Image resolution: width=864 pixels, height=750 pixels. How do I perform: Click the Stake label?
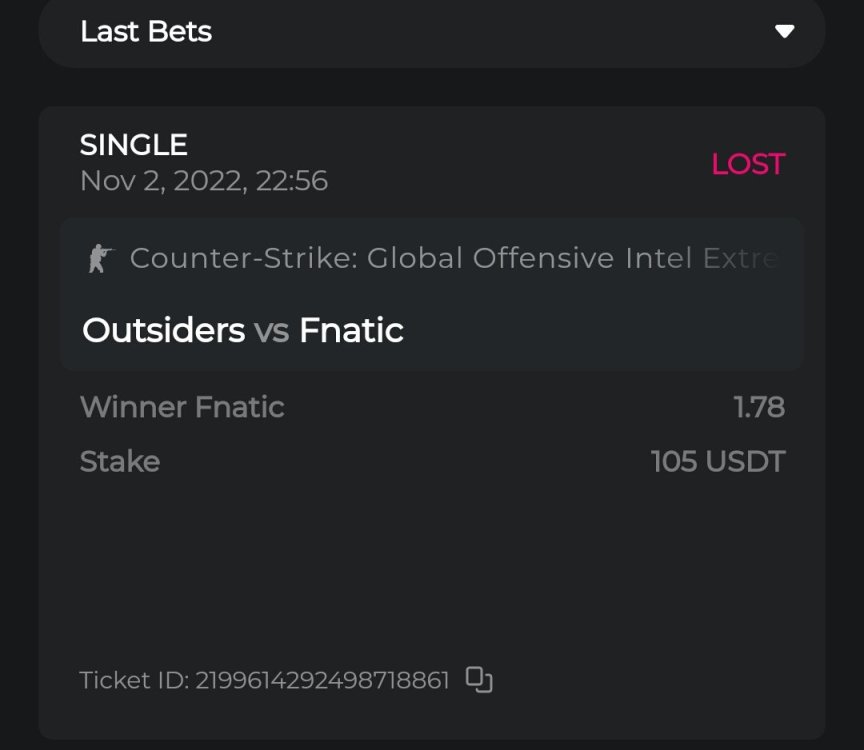(120, 461)
